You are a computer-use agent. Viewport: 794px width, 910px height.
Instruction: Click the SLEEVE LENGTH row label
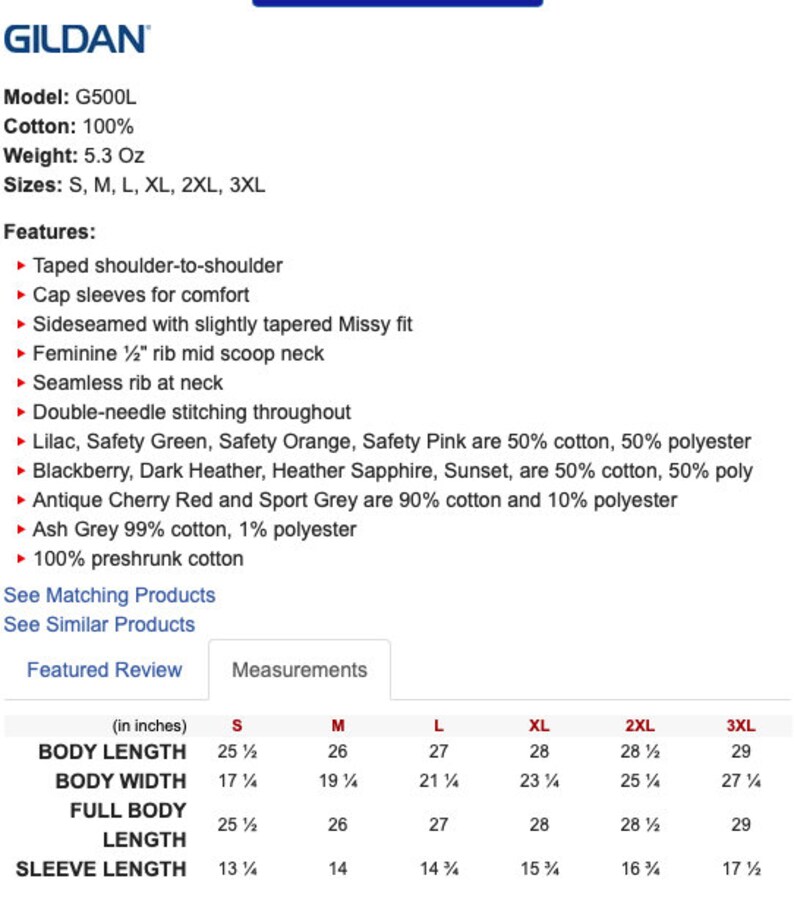point(101,869)
